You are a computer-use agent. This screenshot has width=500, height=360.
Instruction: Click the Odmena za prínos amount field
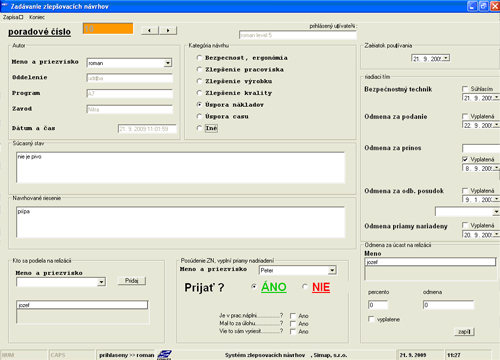point(481,148)
